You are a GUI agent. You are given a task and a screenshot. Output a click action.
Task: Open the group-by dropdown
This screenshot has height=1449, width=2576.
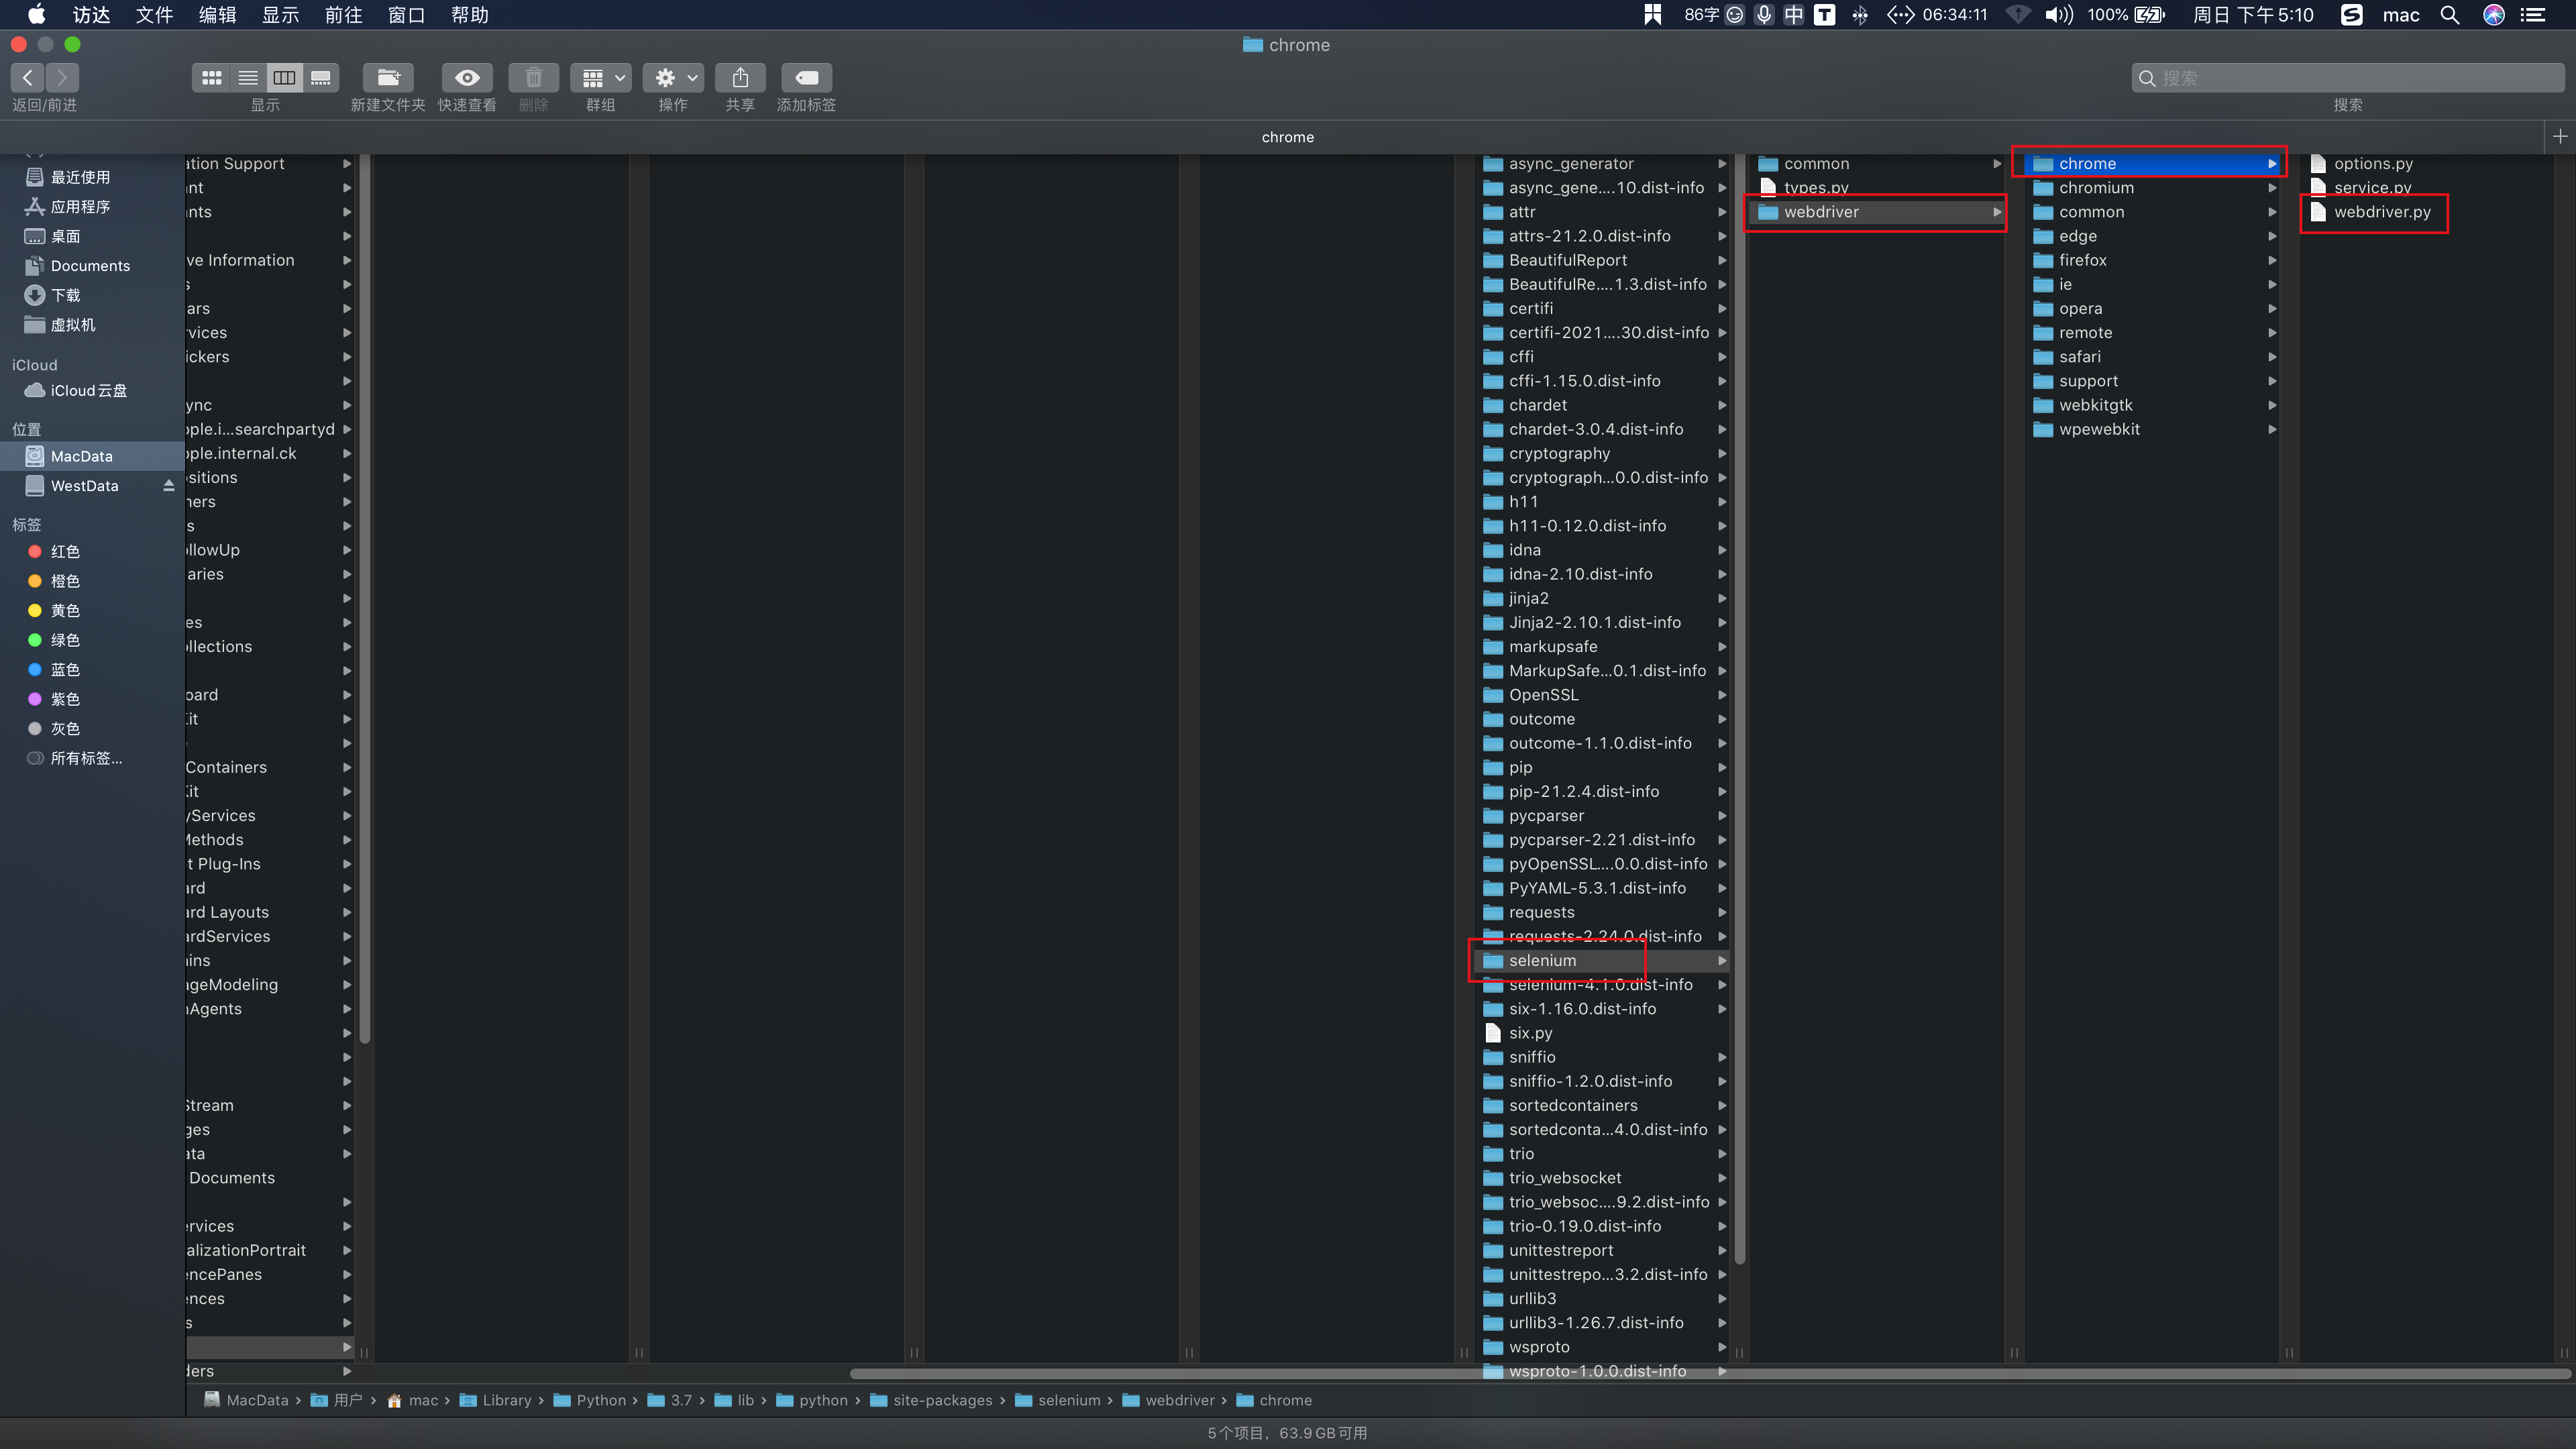(x=601, y=78)
